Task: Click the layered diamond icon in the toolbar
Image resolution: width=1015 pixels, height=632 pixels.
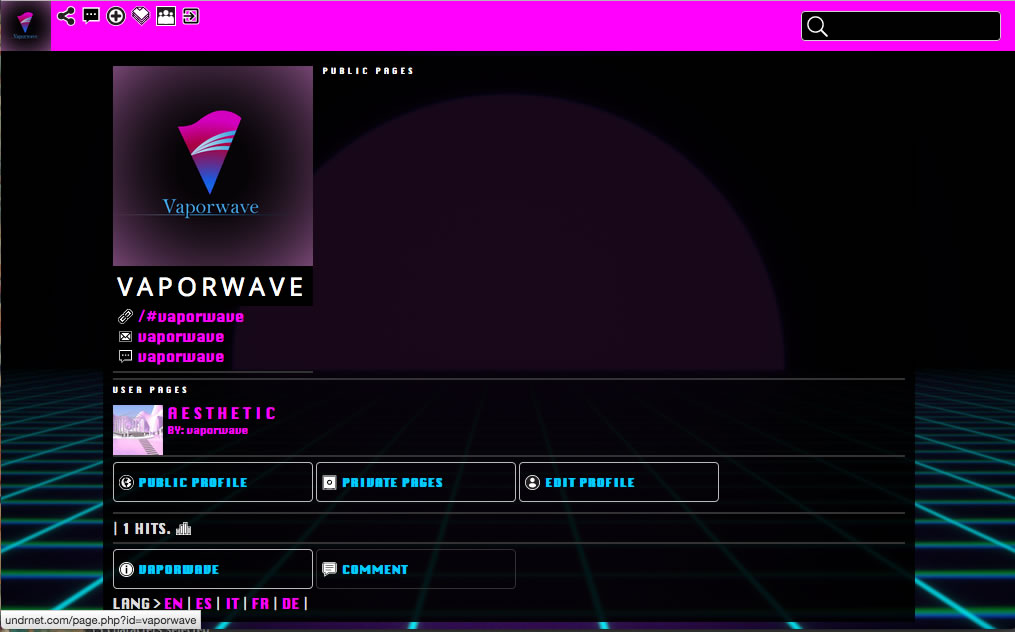Action: tap(141, 16)
